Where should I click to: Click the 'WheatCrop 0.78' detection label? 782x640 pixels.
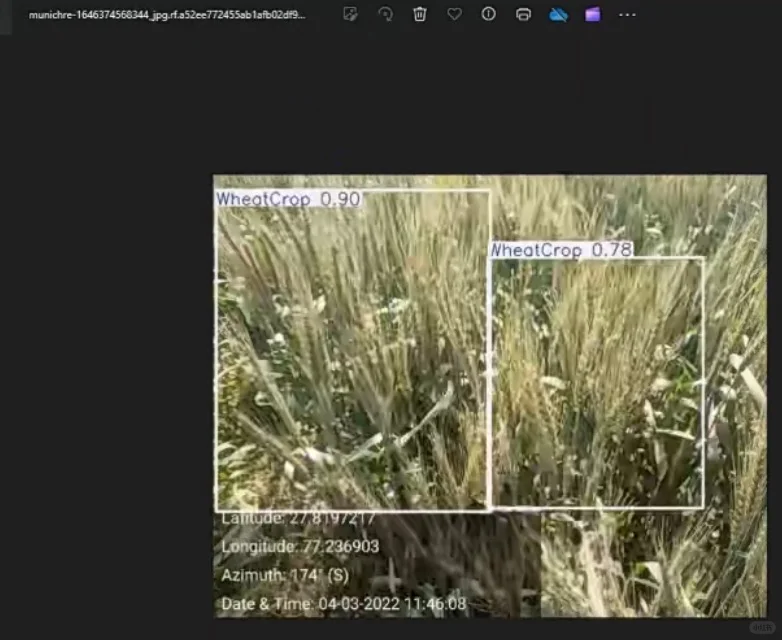(x=562, y=249)
